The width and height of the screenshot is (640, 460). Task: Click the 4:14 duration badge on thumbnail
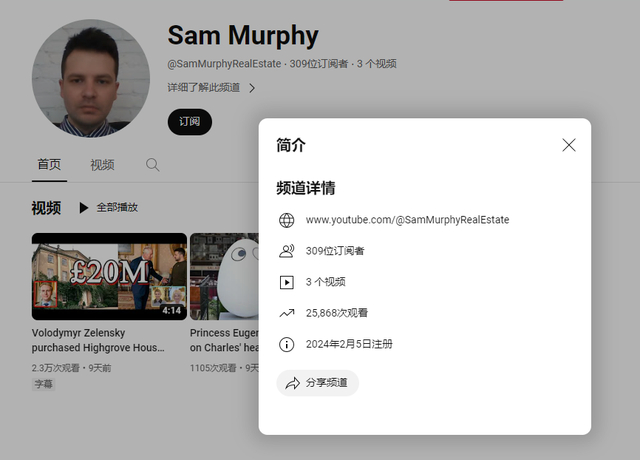pyautogui.click(x=171, y=311)
